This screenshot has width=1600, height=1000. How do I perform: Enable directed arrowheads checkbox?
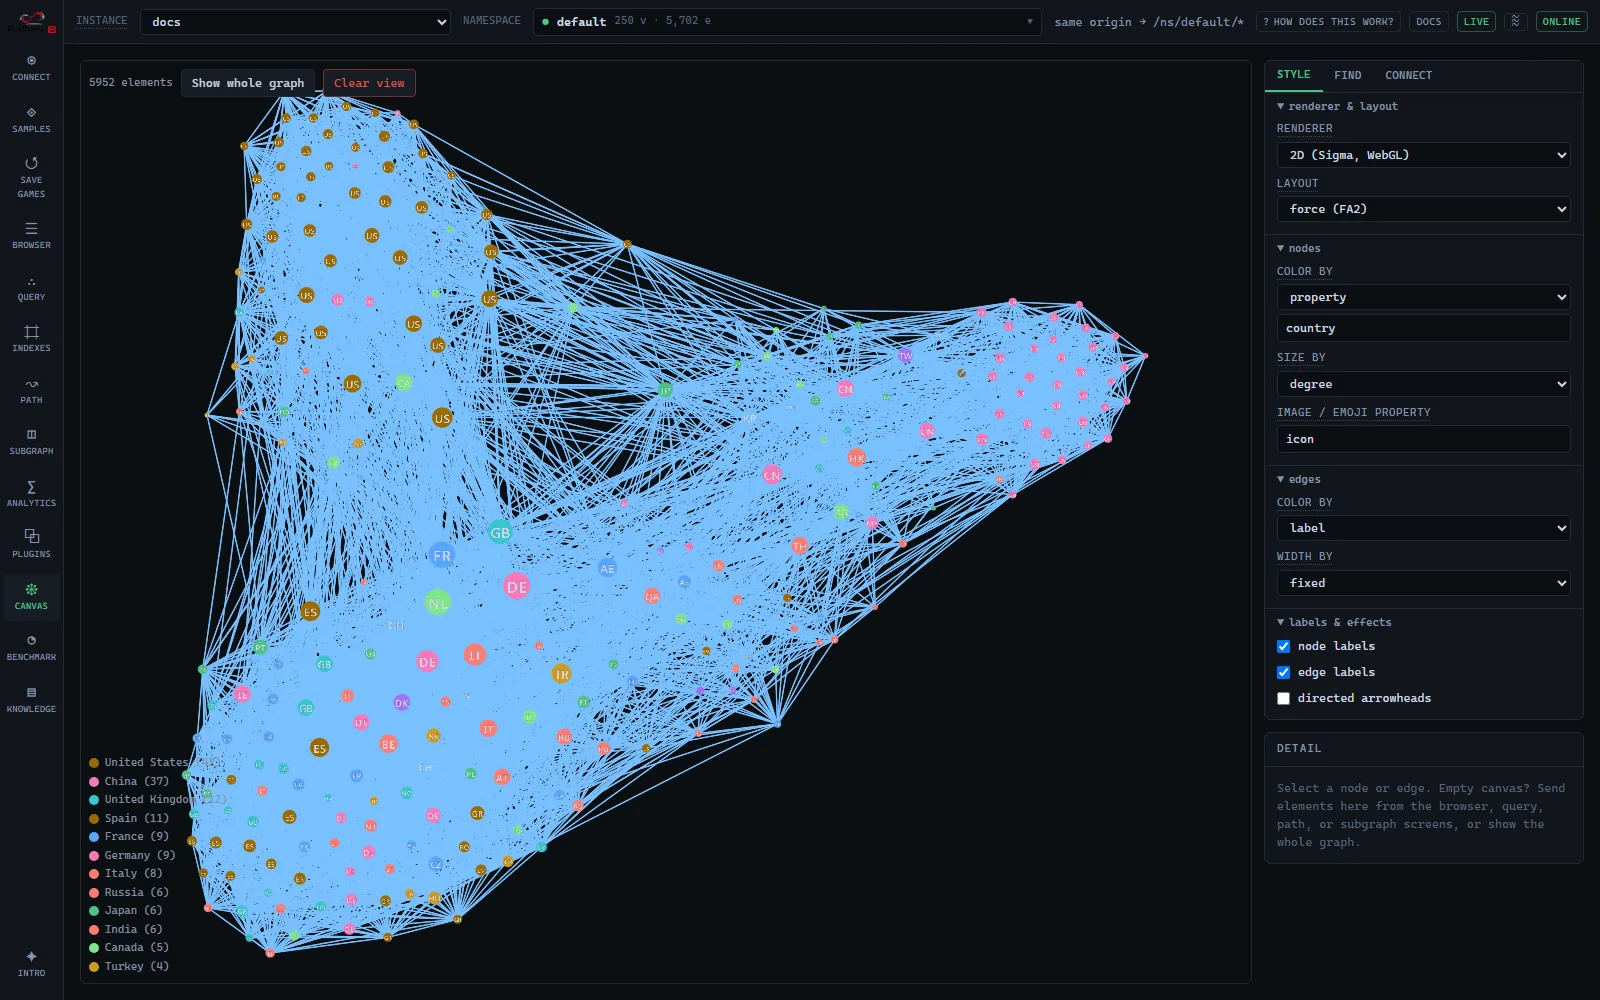[1283, 698]
